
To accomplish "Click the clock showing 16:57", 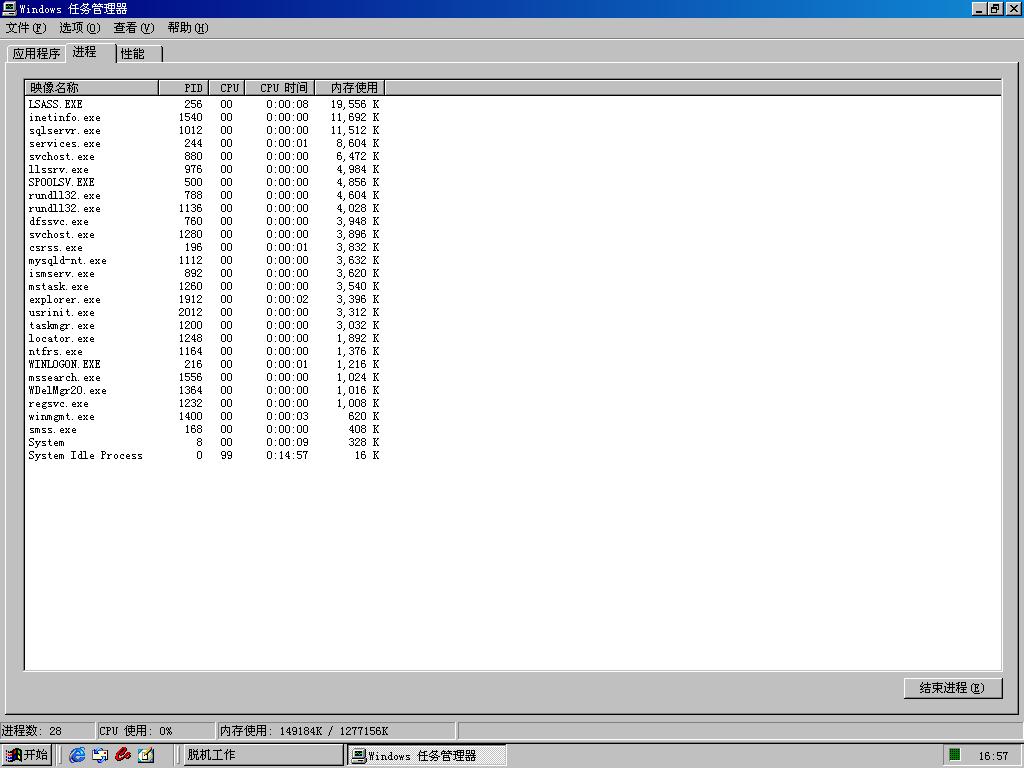I will (993, 756).
